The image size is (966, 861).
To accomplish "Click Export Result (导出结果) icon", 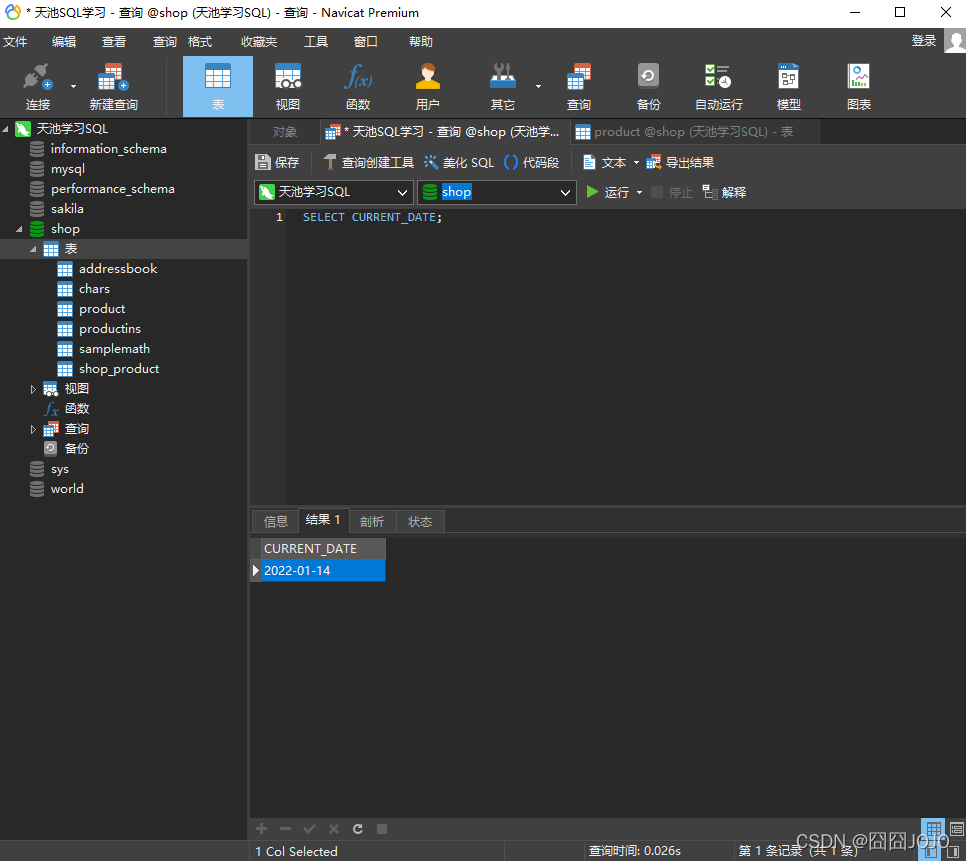I will [x=654, y=162].
